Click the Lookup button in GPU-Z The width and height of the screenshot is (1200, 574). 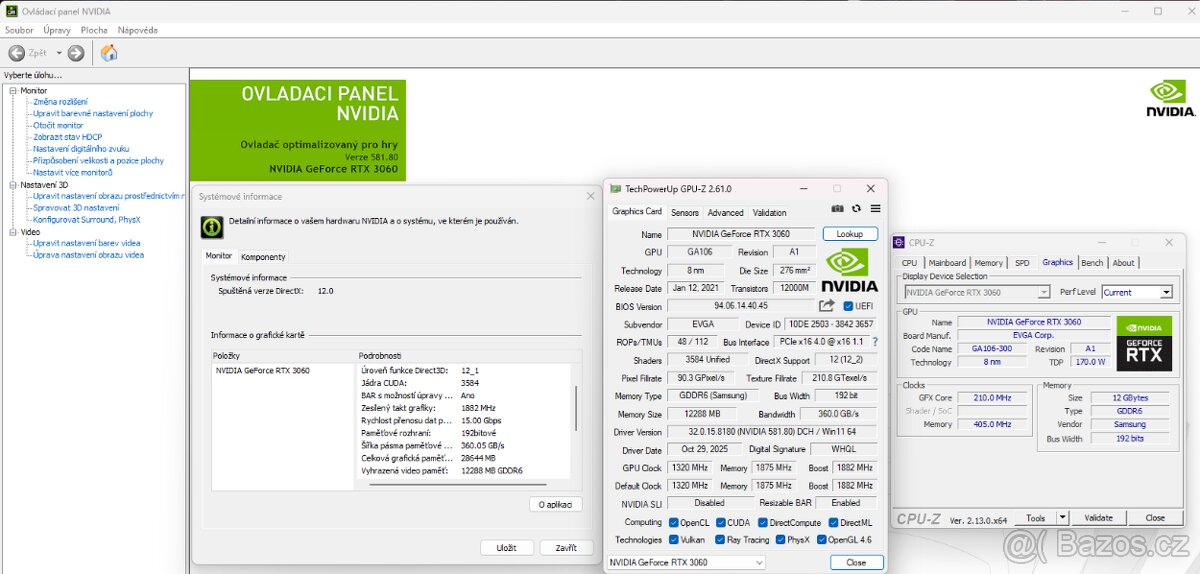(x=849, y=234)
